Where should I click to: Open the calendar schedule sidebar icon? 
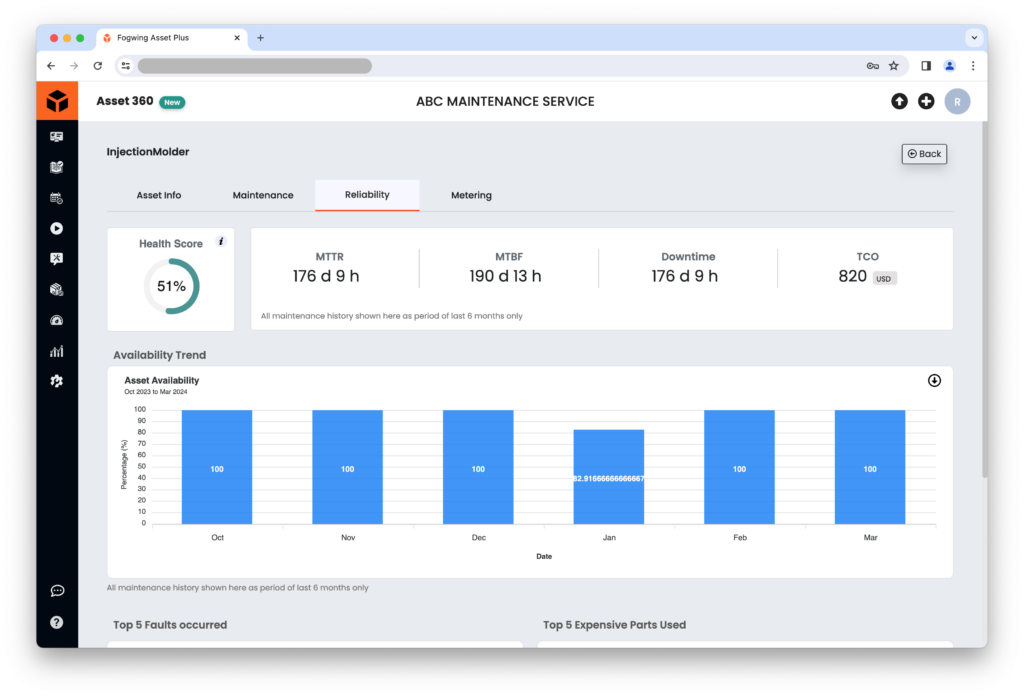[57, 198]
